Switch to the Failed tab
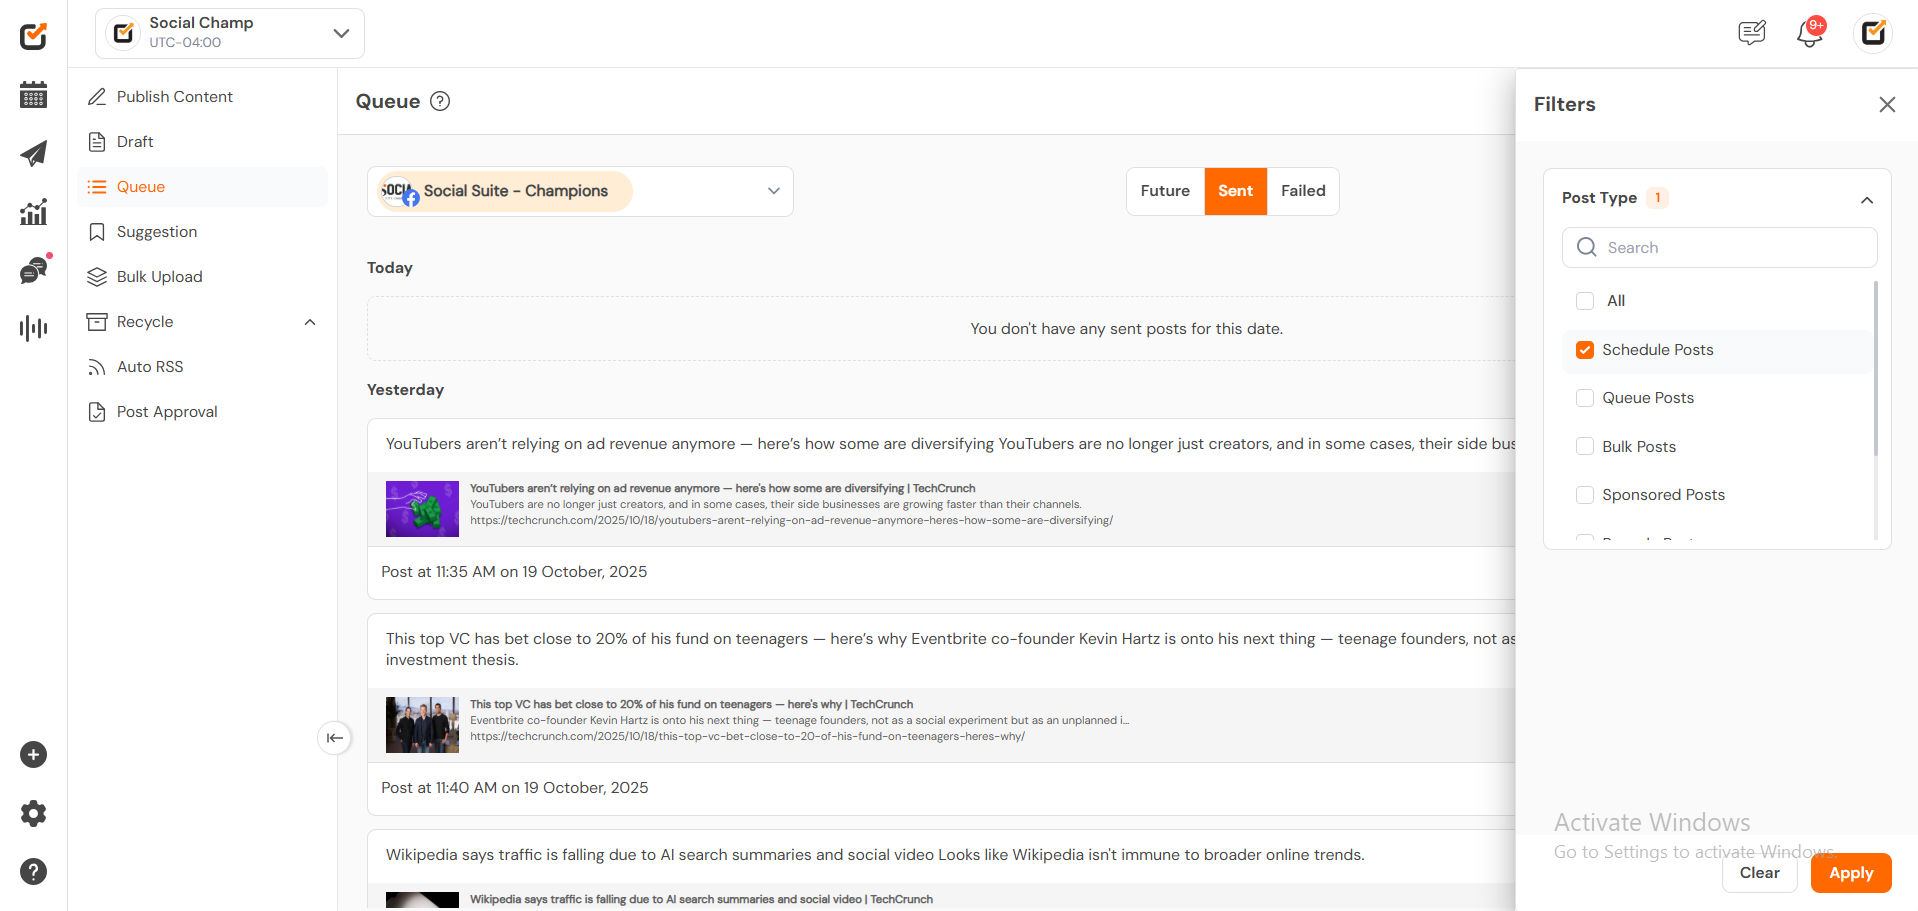Screen dimensions: 1918x911 pyautogui.click(x=1302, y=191)
